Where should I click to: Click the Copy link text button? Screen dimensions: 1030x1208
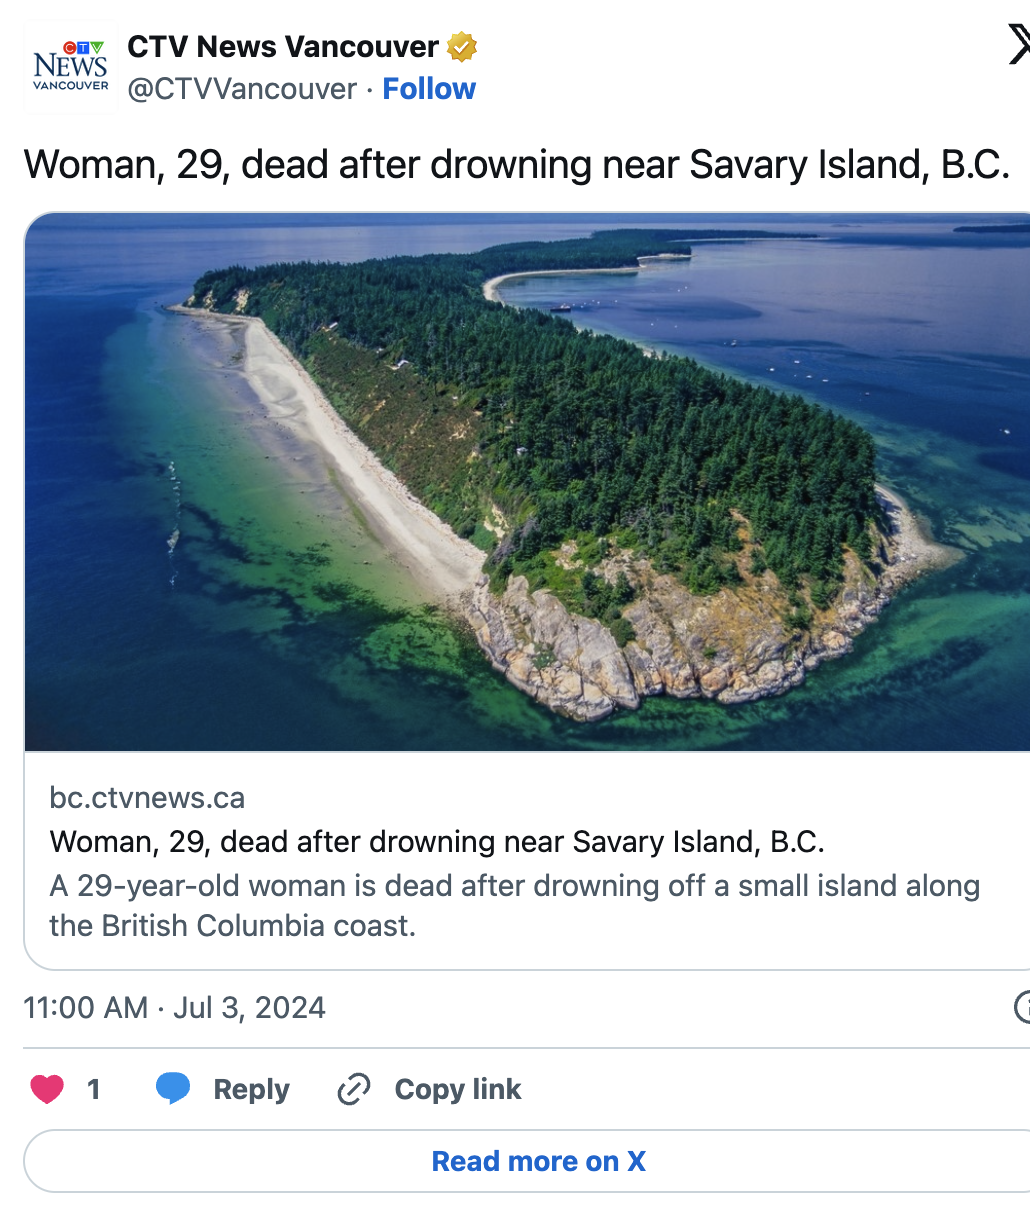click(458, 1089)
